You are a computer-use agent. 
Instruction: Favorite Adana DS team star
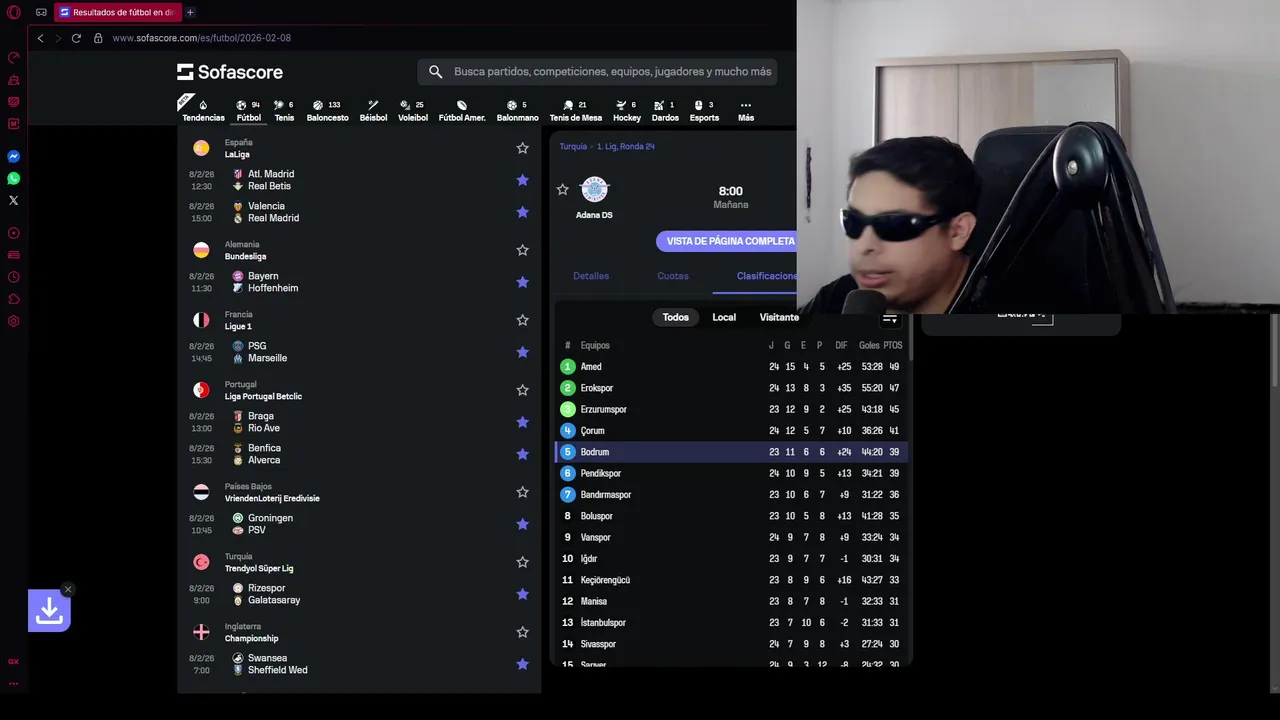(562, 189)
